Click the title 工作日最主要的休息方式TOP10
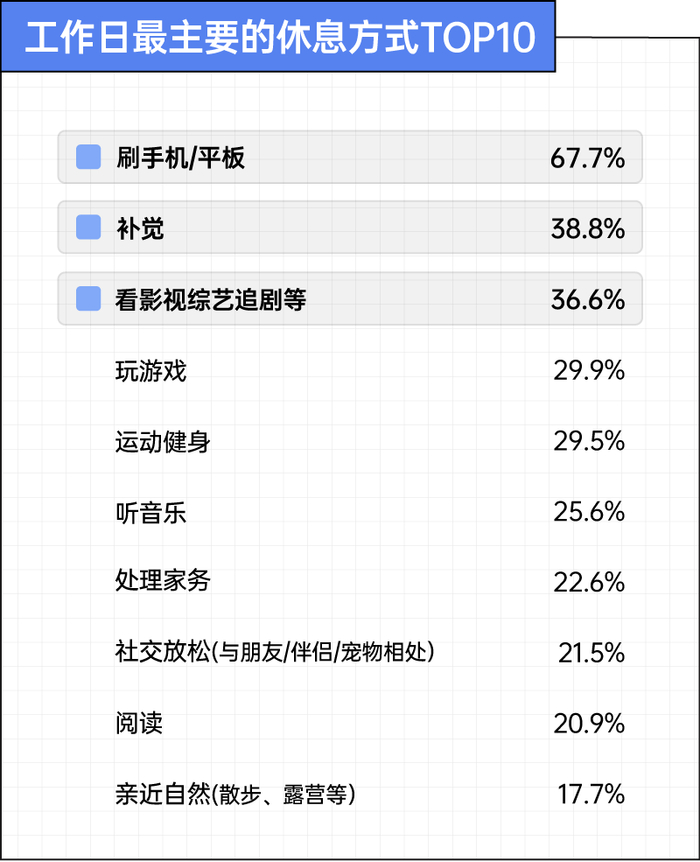This screenshot has height=862, width=700. pos(280,37)
